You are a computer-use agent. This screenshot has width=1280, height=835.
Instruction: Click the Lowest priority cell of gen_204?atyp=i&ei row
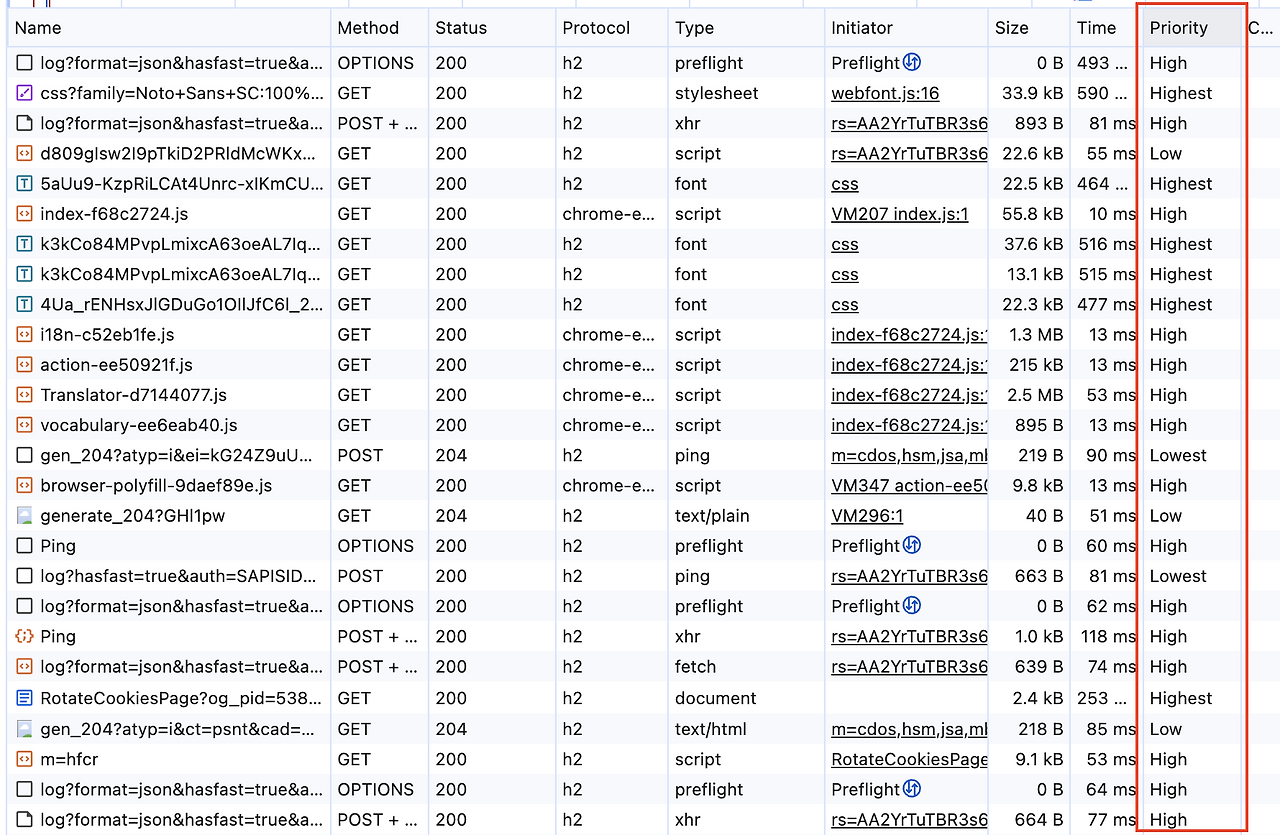pyautogui.click(x=1178, y=455)
